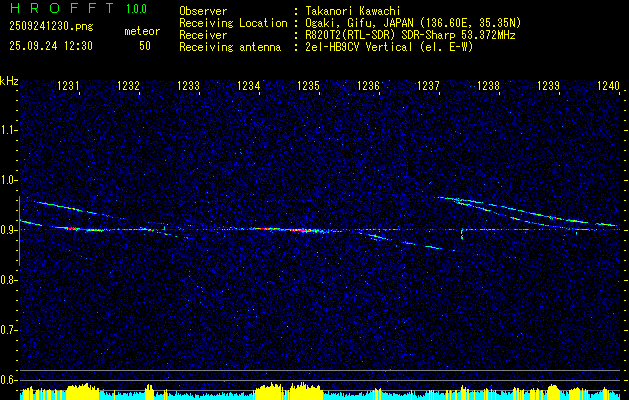This screenshot has height=400, width=629.
Task: Click the Ogaki, Gifu, JAPAN location text
Action: click(x=413, y=23)
